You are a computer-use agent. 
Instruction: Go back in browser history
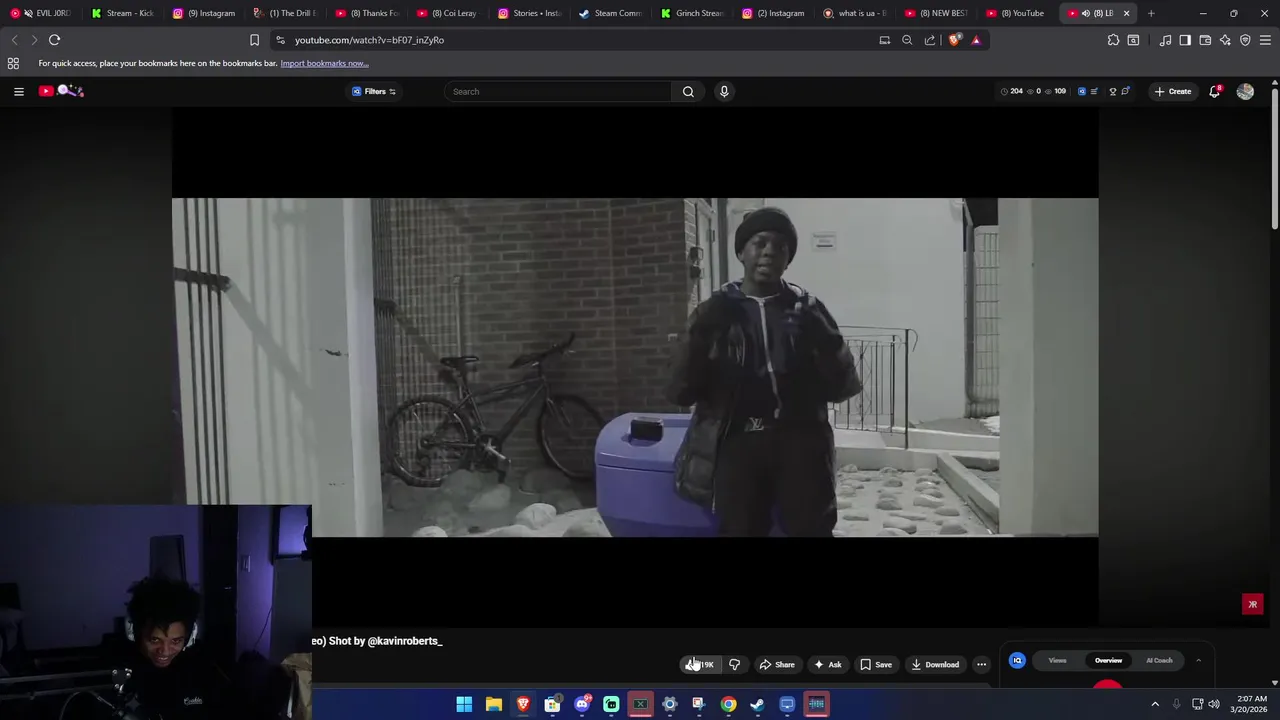coord(14,40)
